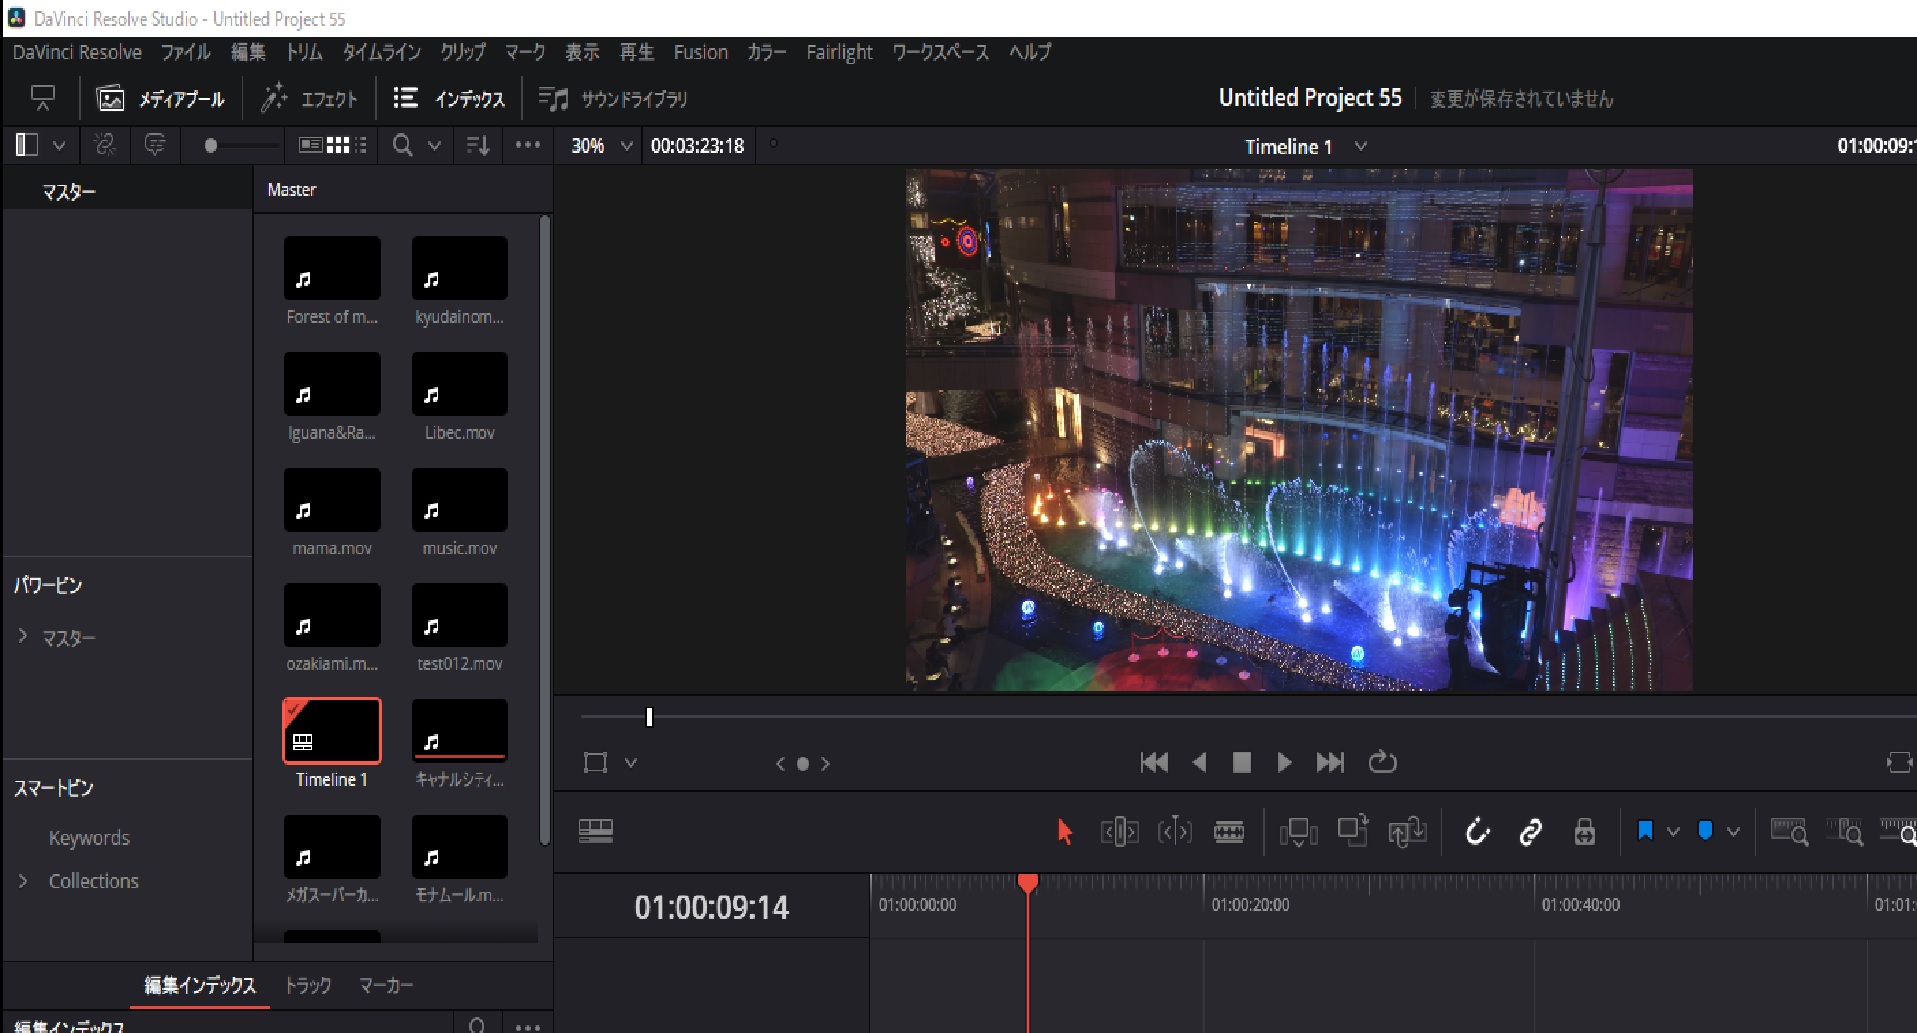Toggle loop playback
1917x1033 pixels.
tap(1382, 763)
